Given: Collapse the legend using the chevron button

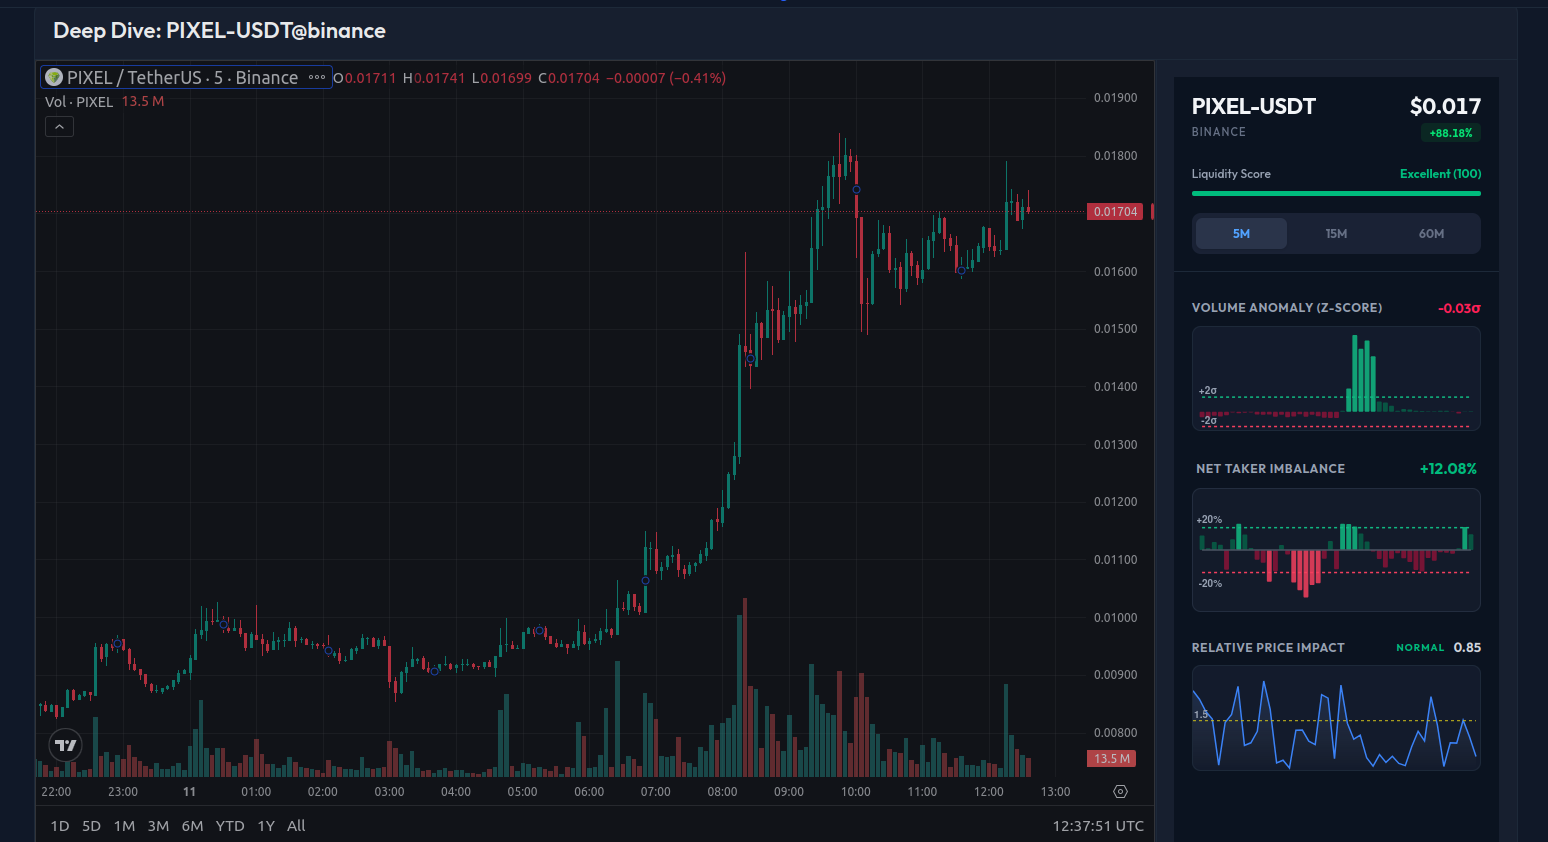Looking at the screenshot, I should (x=59, y=126).
